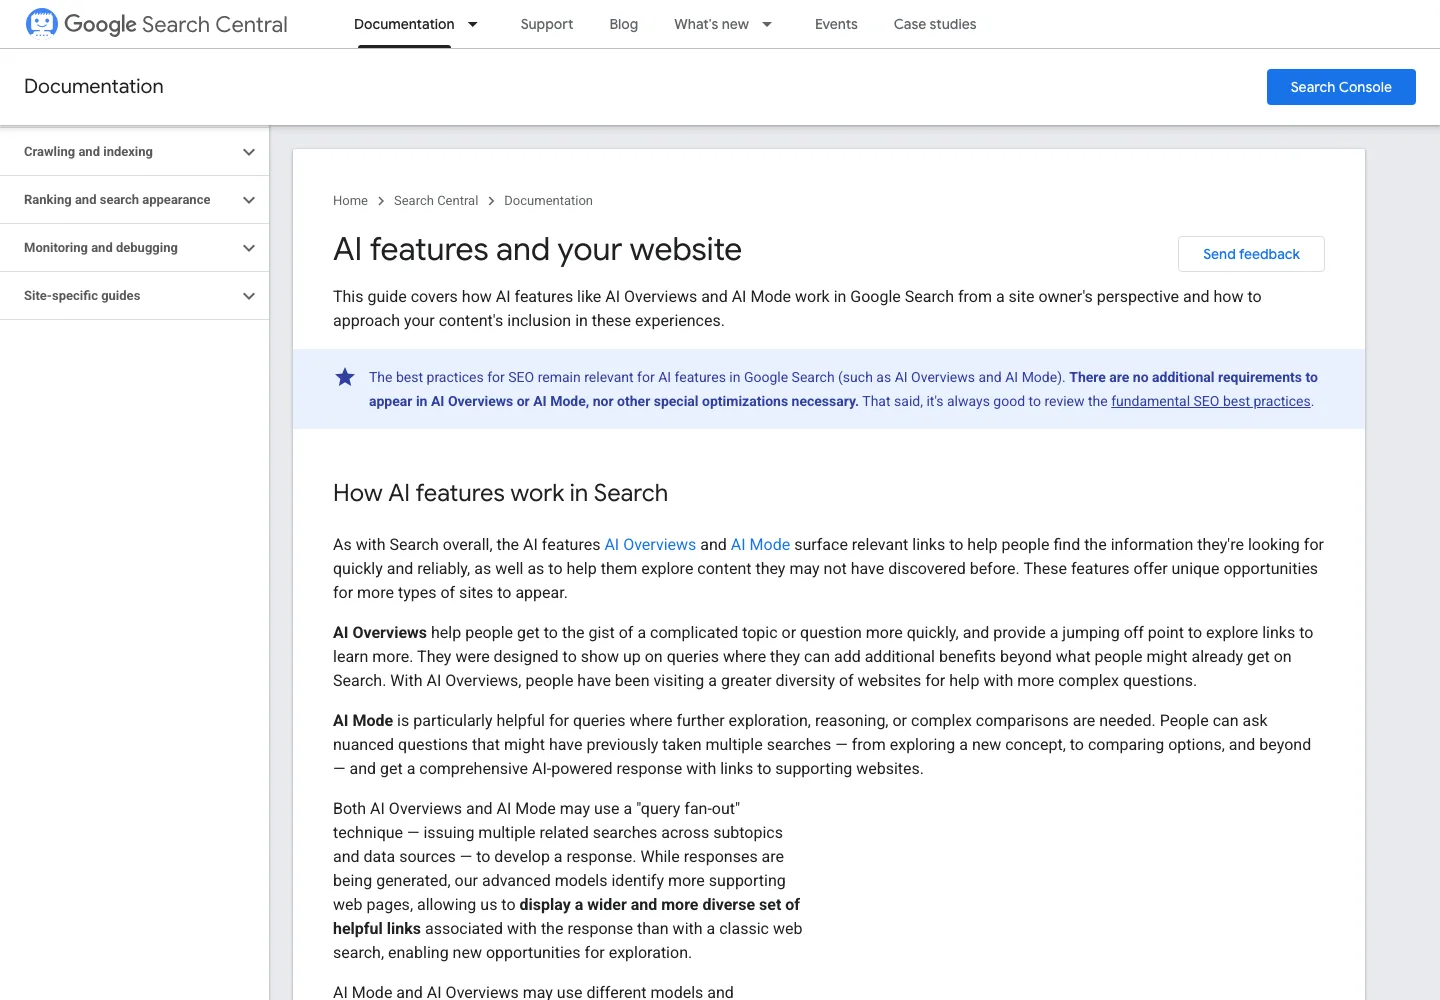Viewport: 1440px width, 1000px height.
Task: Click the star icon in the note box
Action: pyautogui.click(x=345, y=377)
